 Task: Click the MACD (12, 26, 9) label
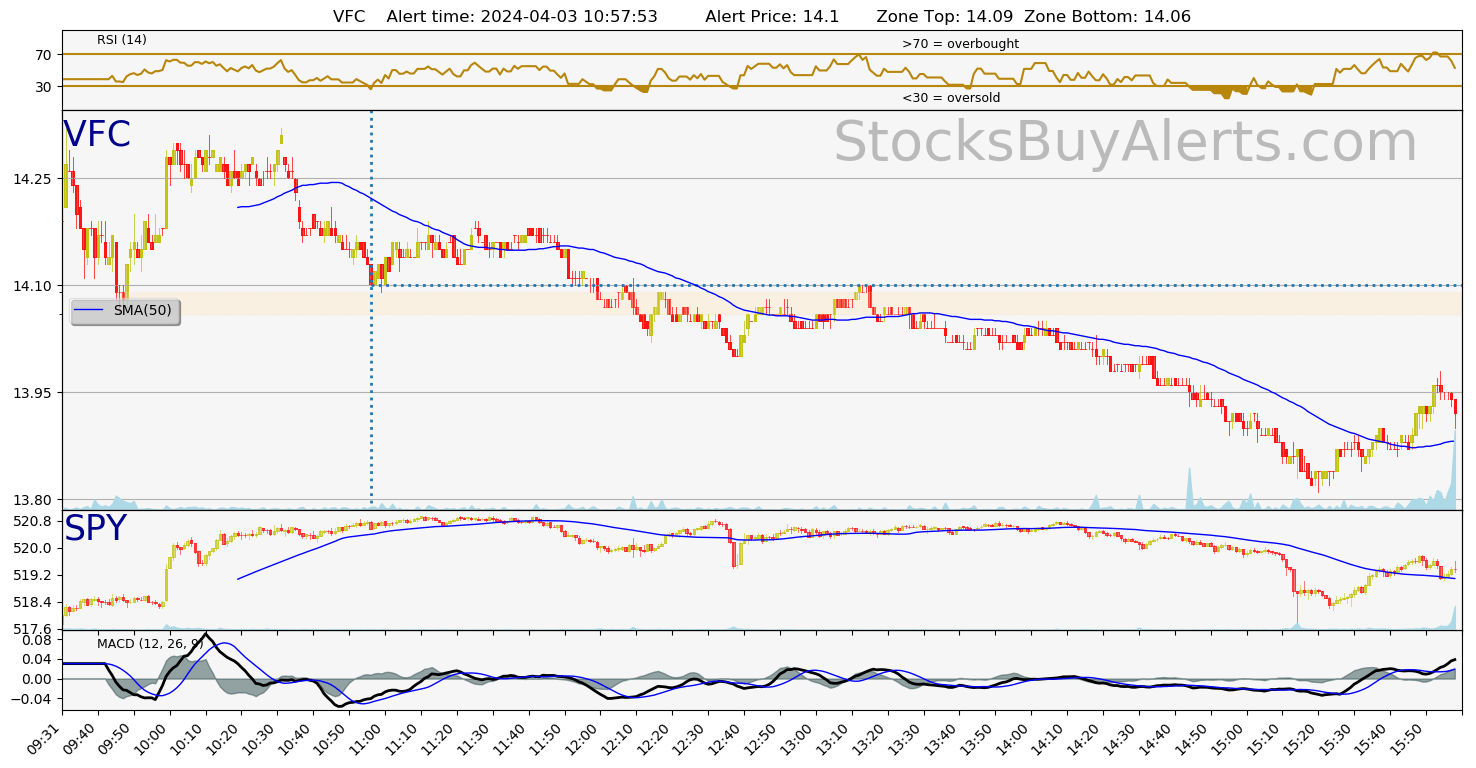pos(150,644)
